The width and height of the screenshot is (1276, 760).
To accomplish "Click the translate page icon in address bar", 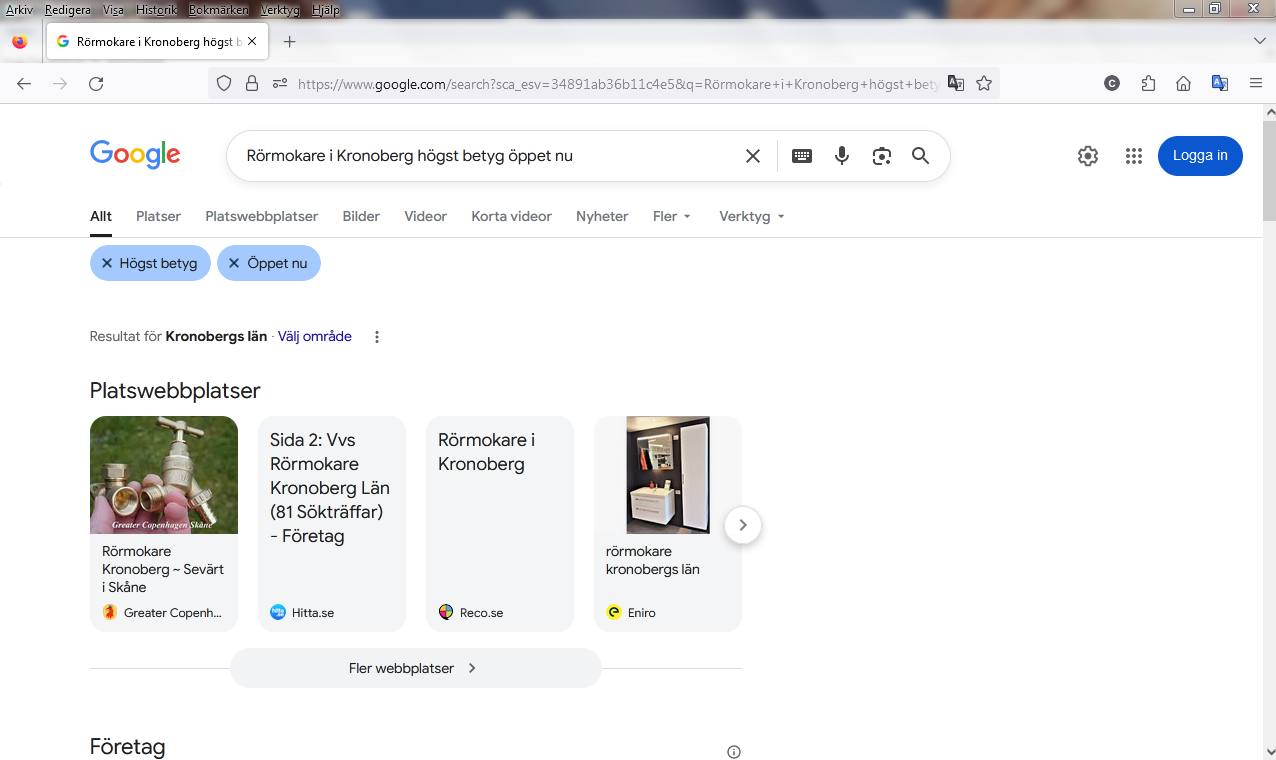I will coord(956,84).
